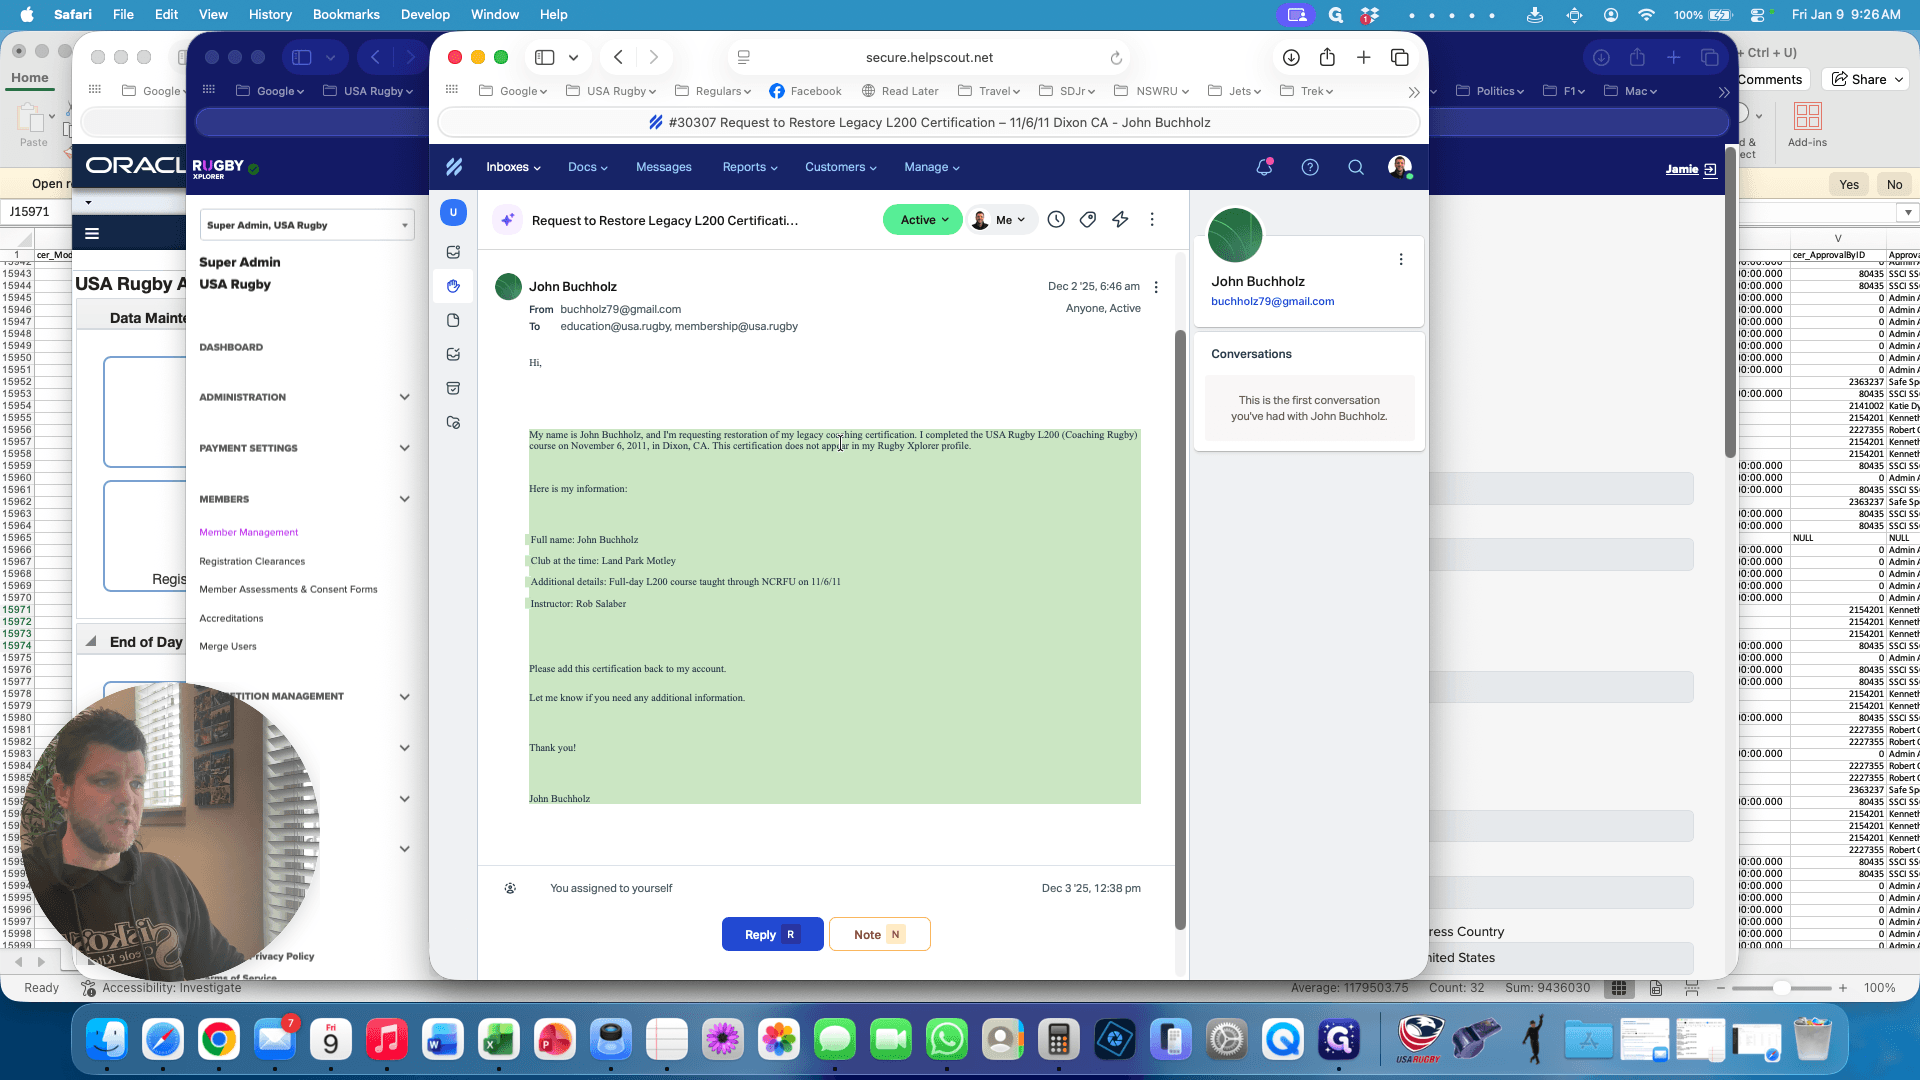The height and width of the screenshot is (1080, 1920).
Task: Click the blue U mailbox icon in sidebar
Action: click(453, 212)
